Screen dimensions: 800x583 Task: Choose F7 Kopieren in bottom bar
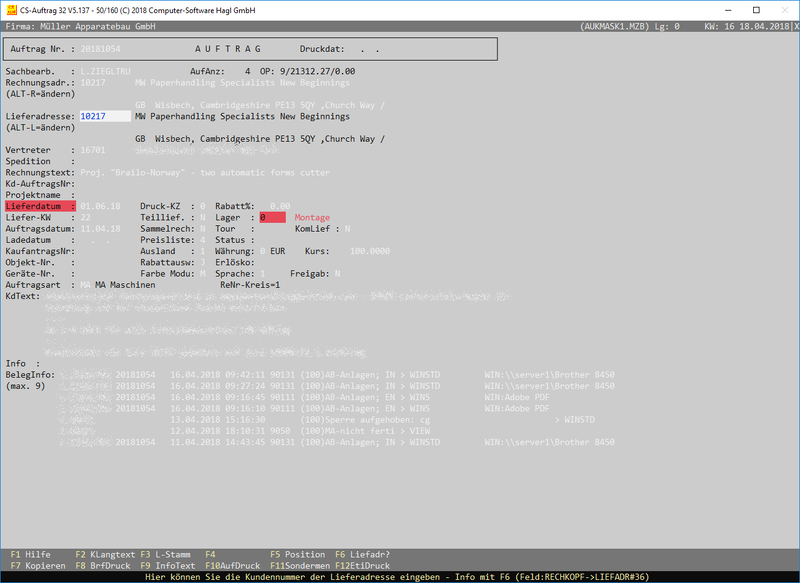(38, 565)
